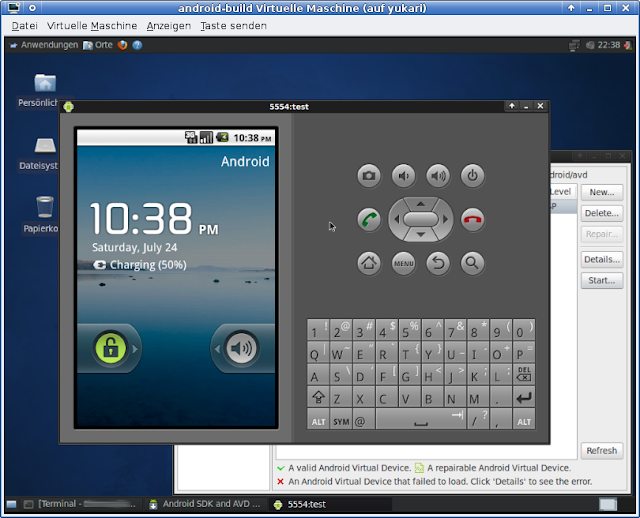Open the Anwendungen panel menu
The height and width of the screenshot is (518, 640).
pos(44,45)
